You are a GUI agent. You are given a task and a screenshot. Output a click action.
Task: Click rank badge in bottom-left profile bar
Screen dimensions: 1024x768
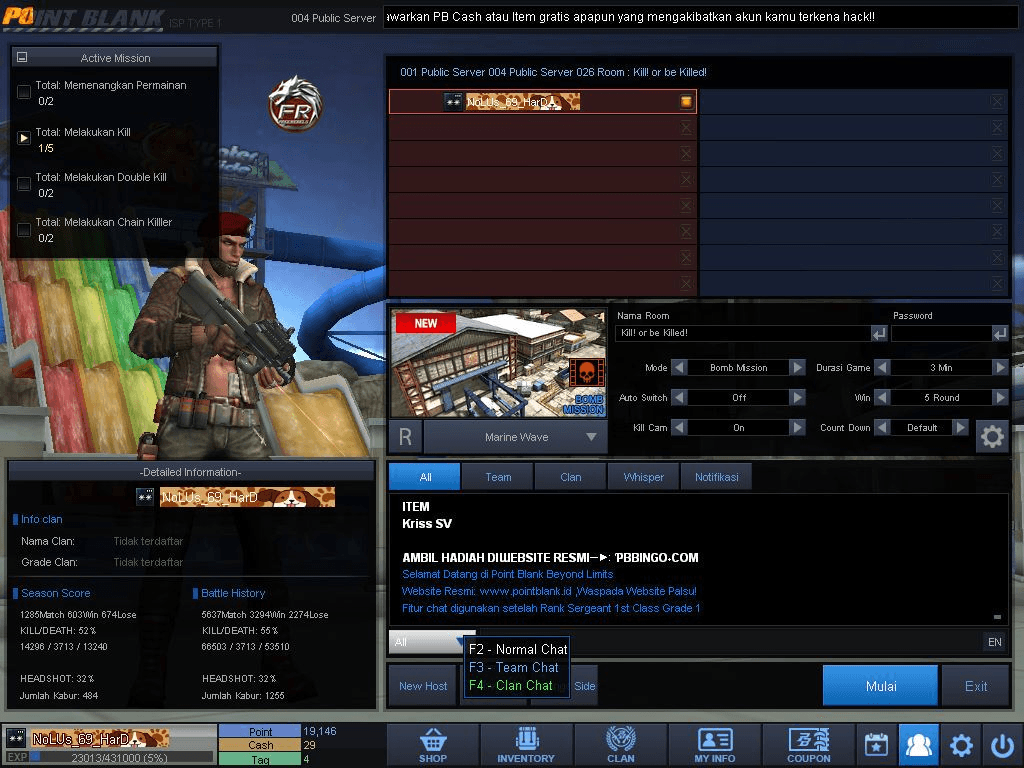tap(16, 739)
